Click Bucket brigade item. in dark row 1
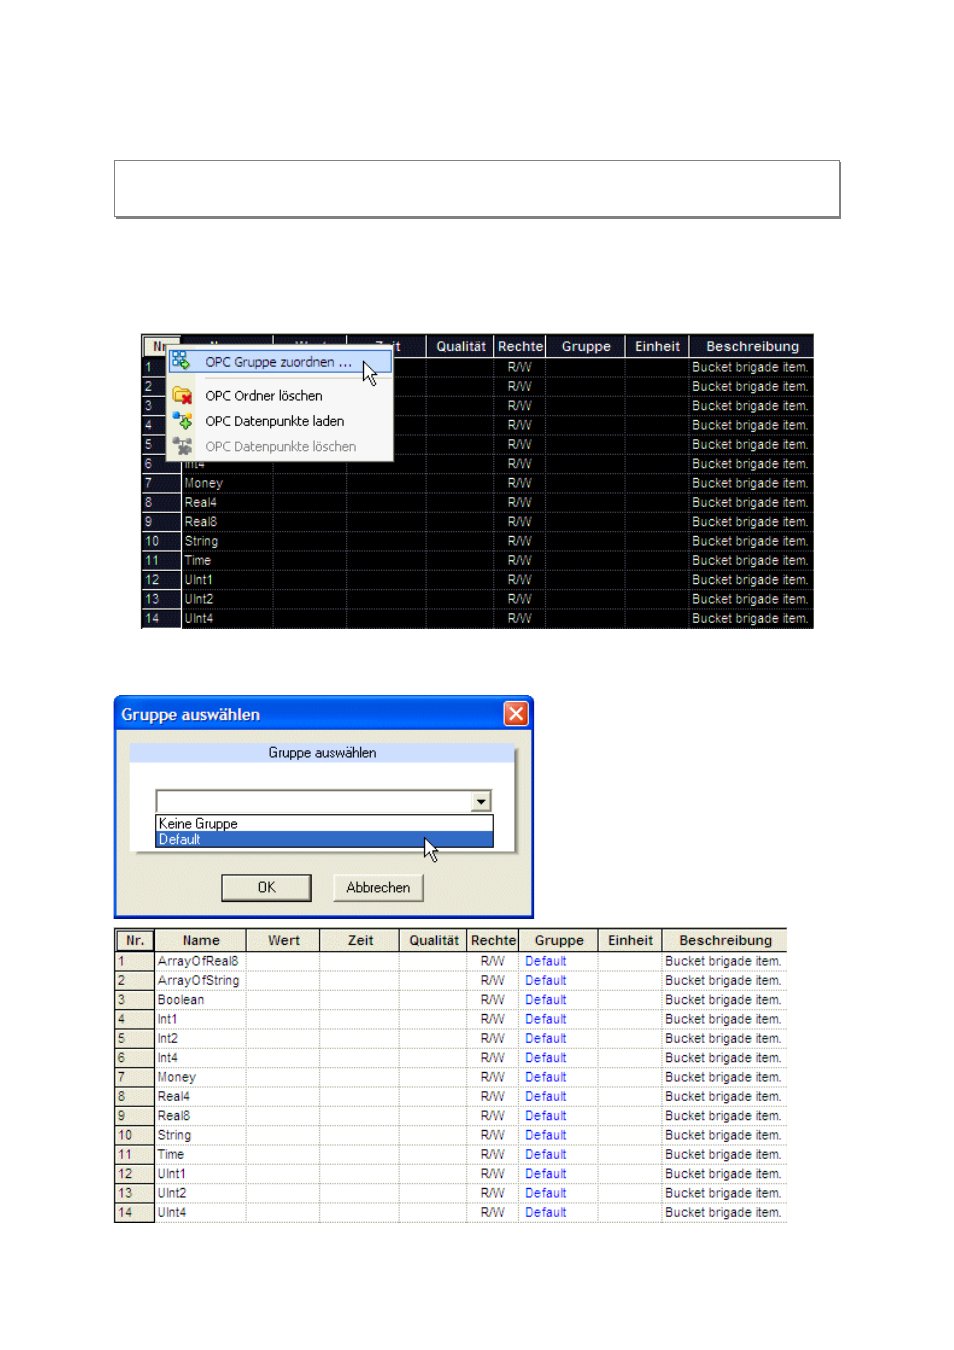 (x=750, y=367)
